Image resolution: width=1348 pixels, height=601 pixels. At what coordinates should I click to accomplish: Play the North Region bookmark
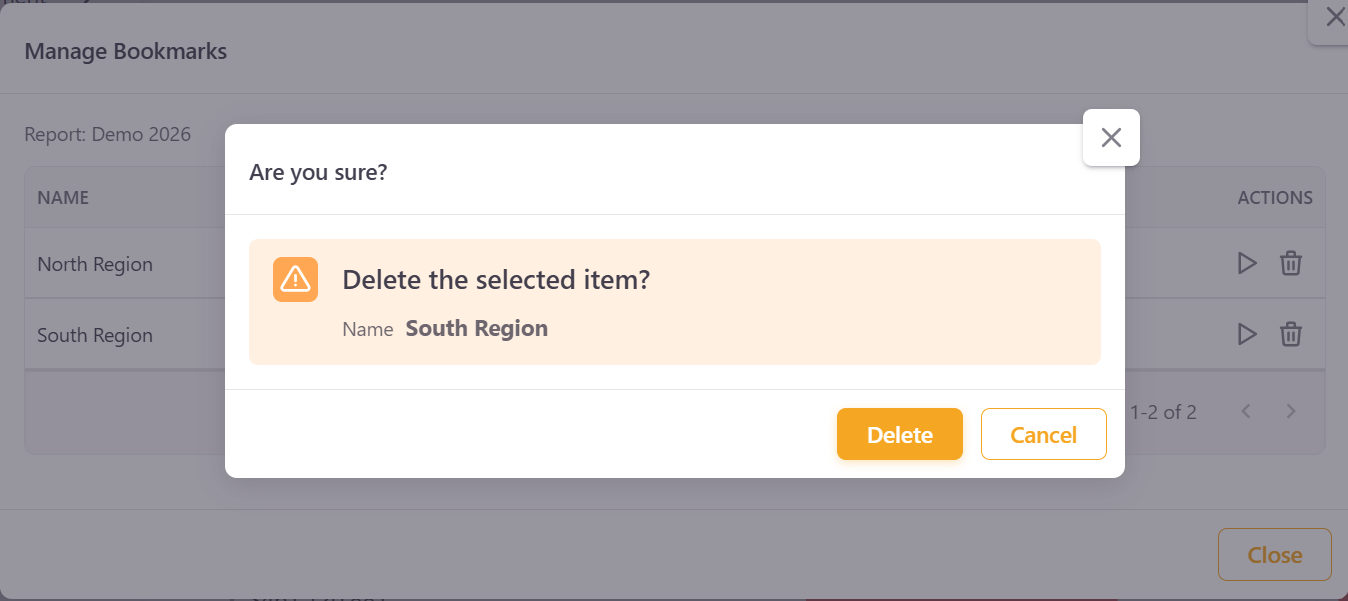[x=1246, y=262]
